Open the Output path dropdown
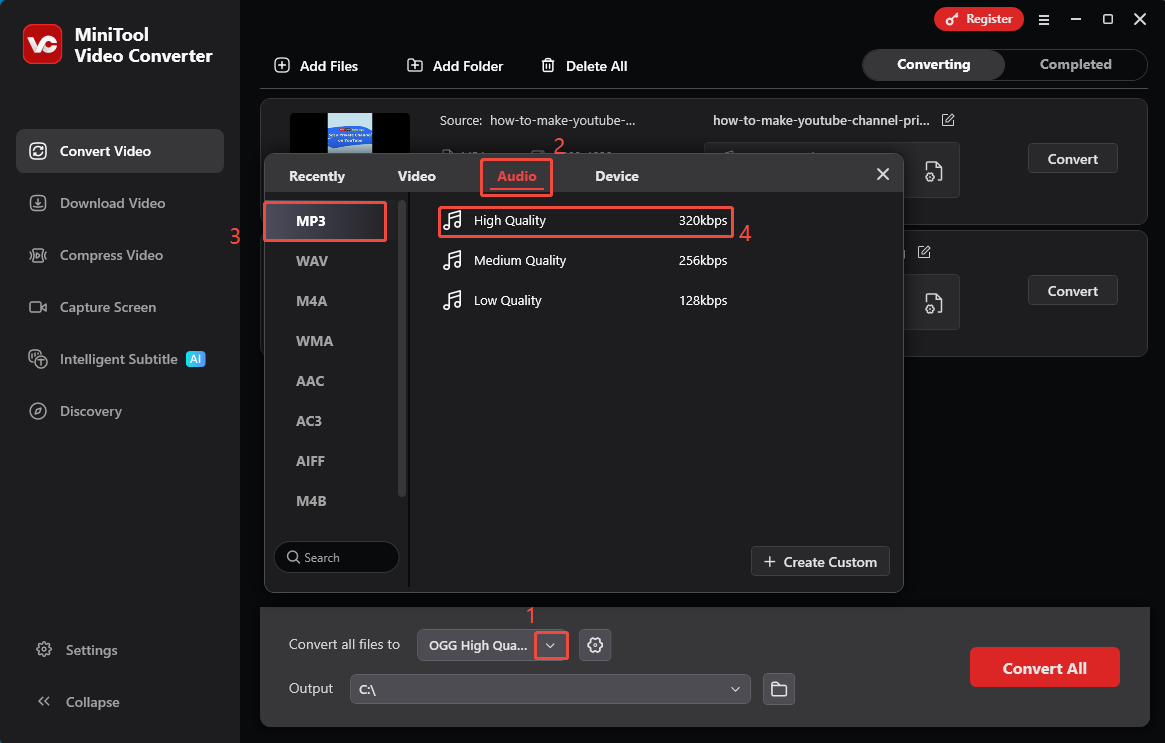1165x743 pixels. (x=737, y=689)
